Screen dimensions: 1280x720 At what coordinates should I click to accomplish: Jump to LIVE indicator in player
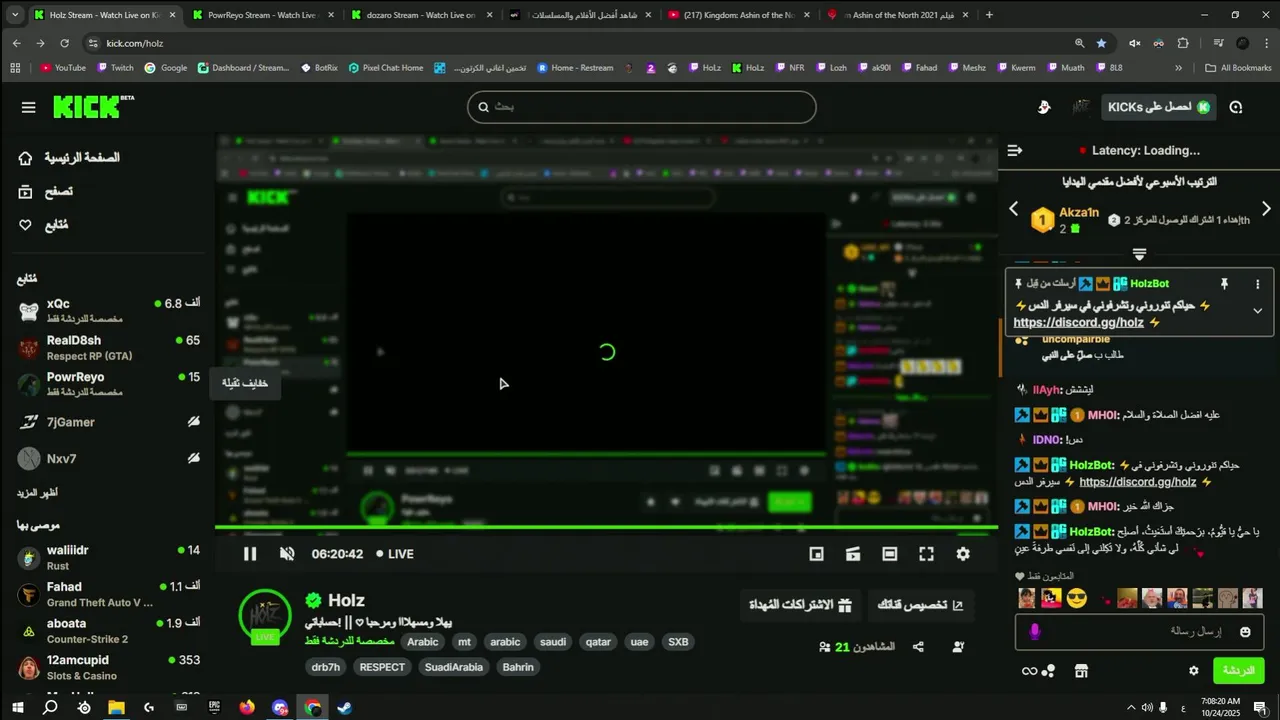(x=395, y=554)
